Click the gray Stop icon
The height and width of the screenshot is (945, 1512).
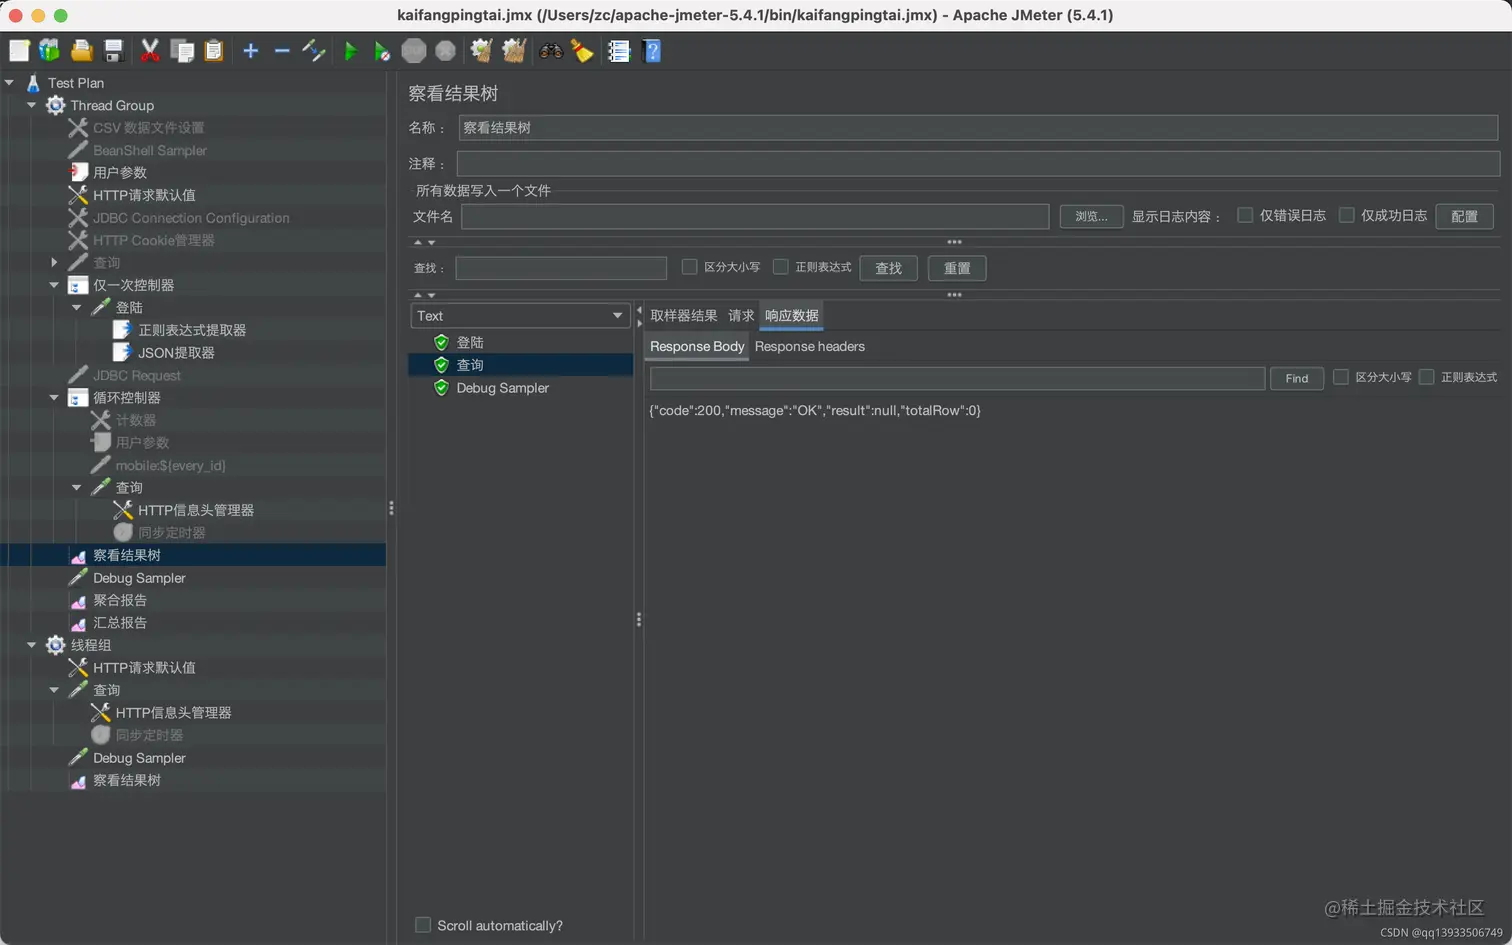[x=414, y=51]
